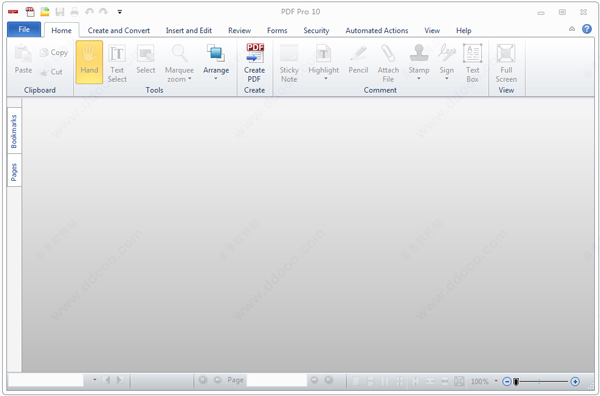Screen dimensions: 600x396
Task: Click the blue help question mark icon
Action: [x=587, y=29]
